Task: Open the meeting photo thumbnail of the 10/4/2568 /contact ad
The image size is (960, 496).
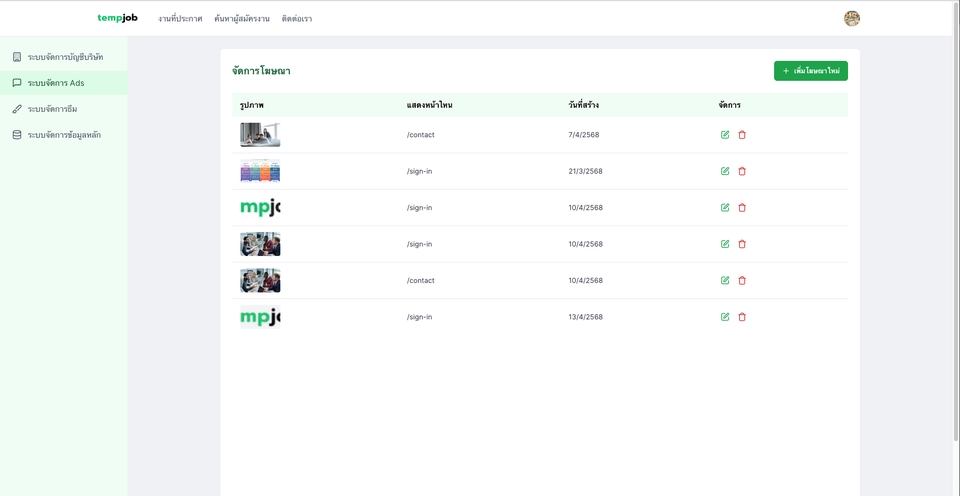Action: 260,280
